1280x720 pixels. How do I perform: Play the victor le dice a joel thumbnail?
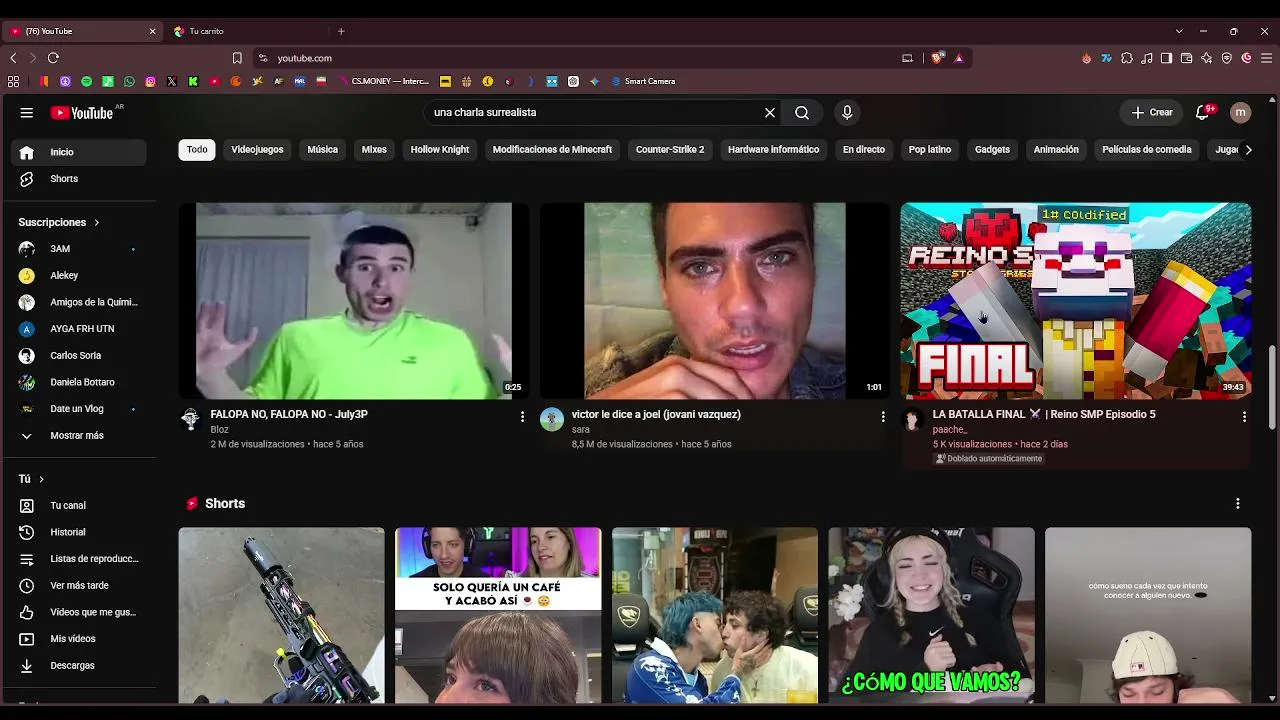tap(715, 301)
